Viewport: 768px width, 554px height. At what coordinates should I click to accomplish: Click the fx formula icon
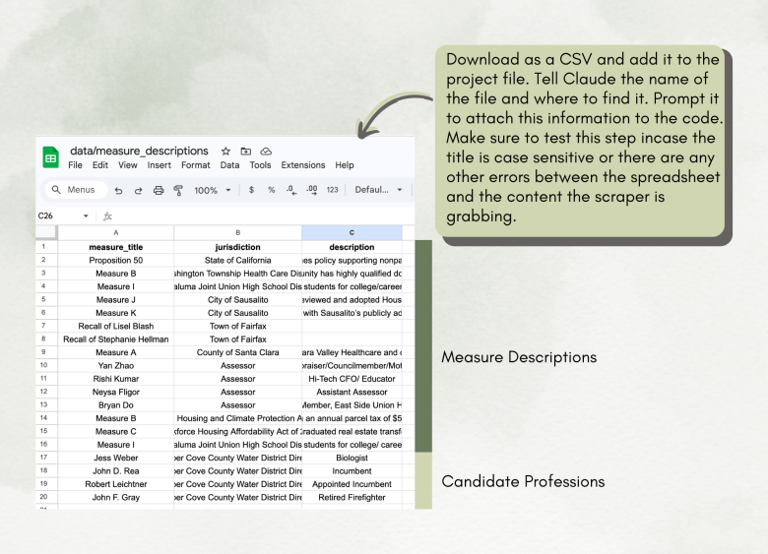pos(108,216)
